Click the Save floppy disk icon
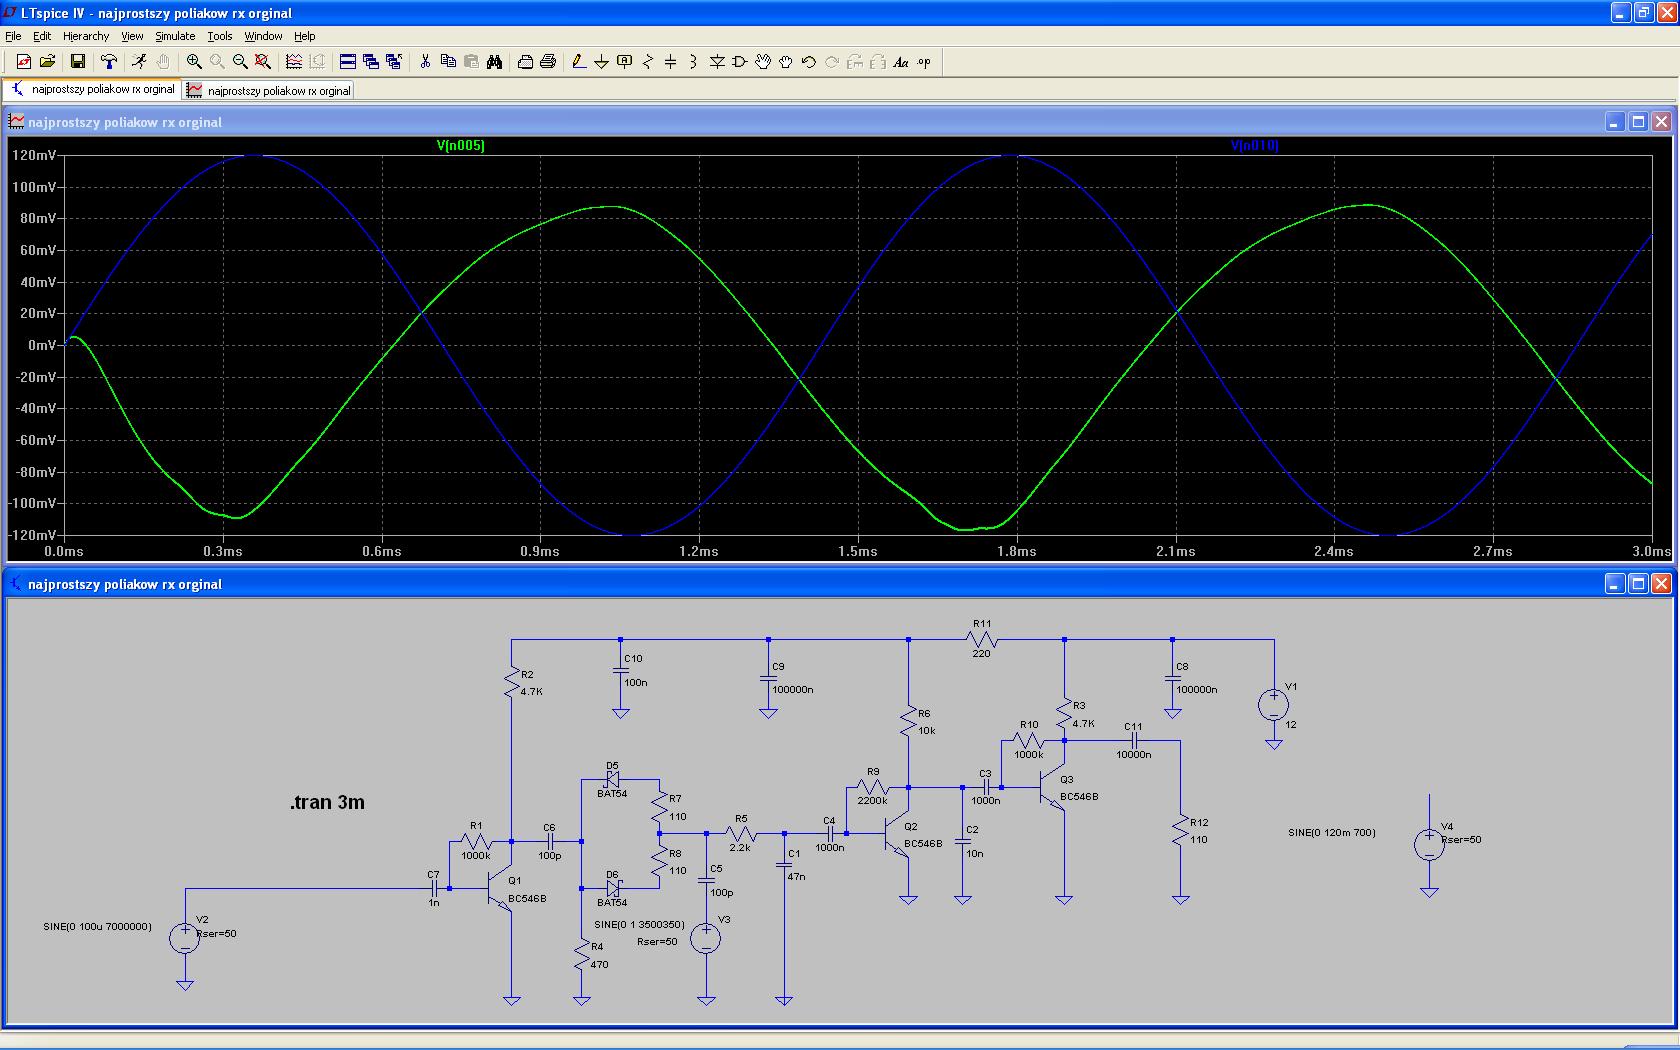The height and width of the screenshot is (1050, 1680). click(77, 62)
